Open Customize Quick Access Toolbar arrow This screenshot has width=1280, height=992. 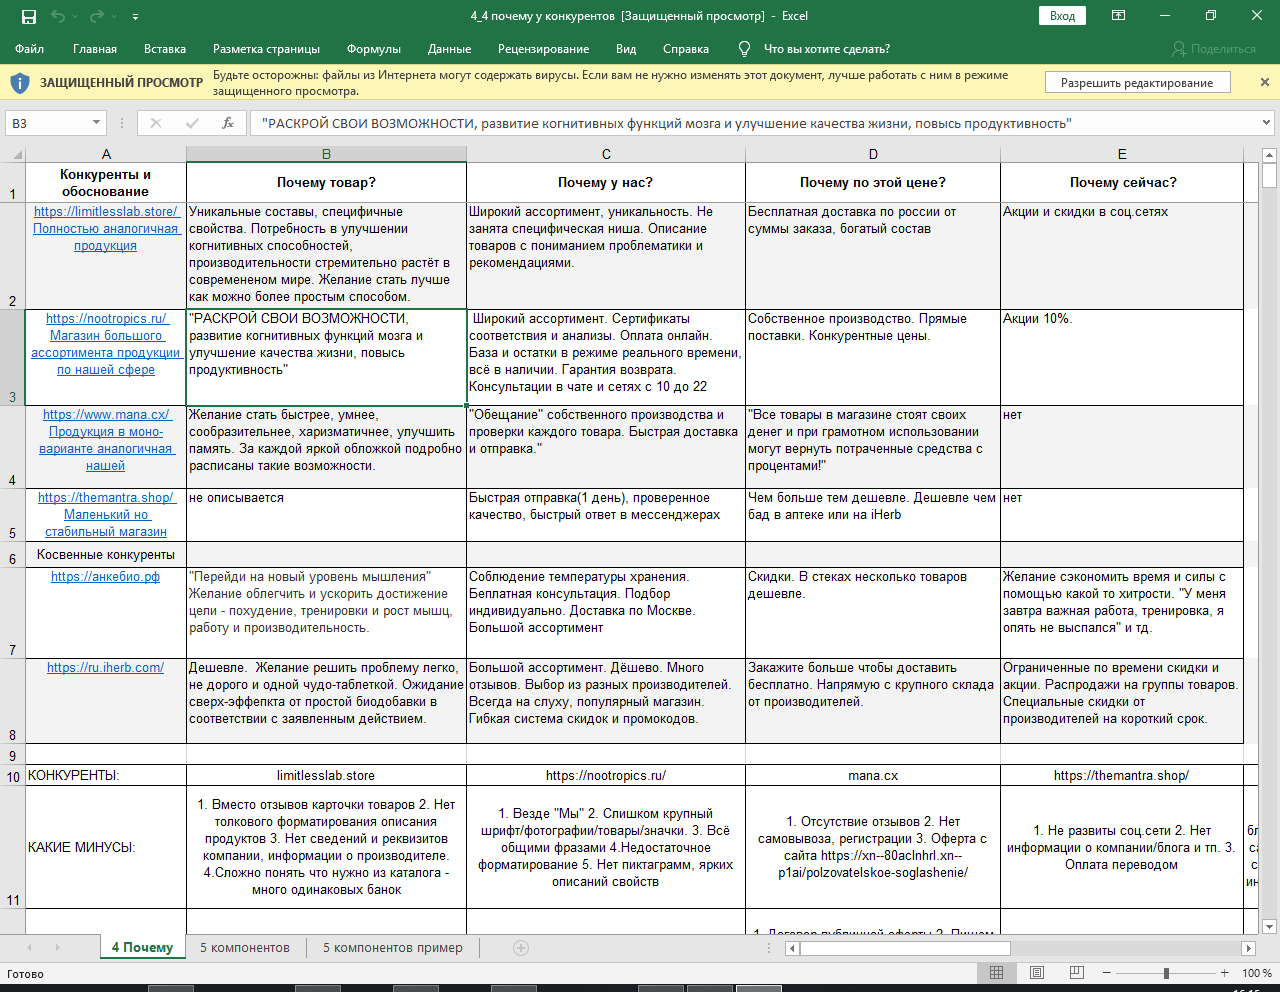[135, 17]
